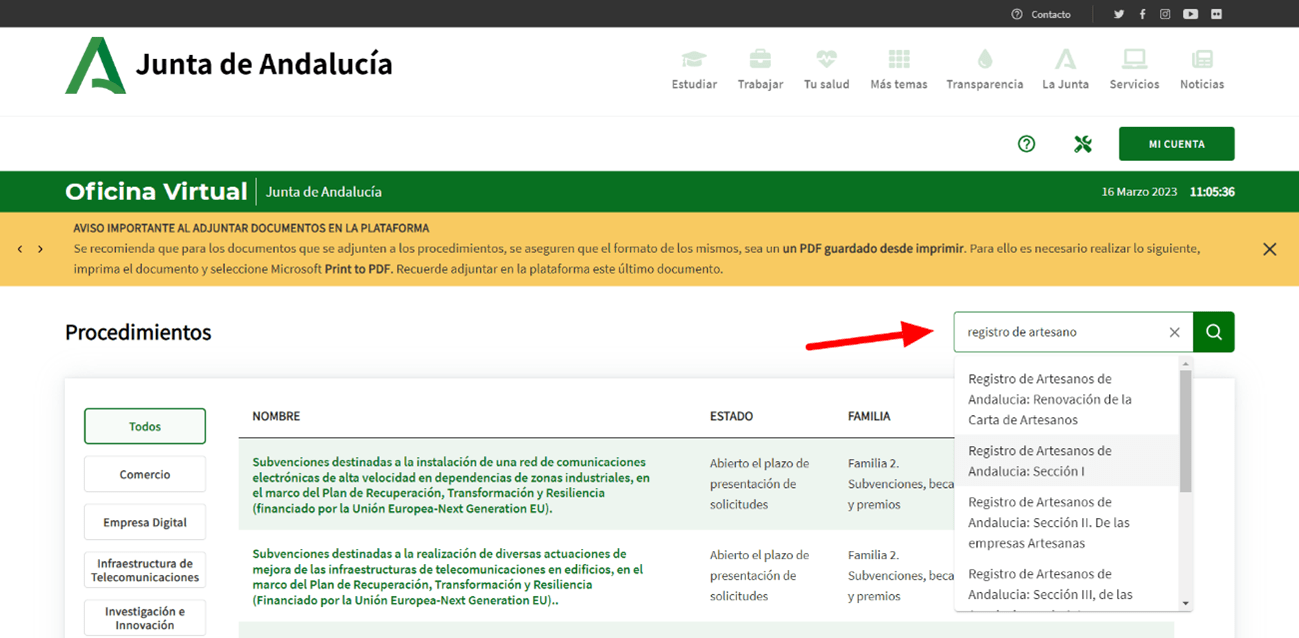This screenshot has width=1299, height=638.
Task: Select the Comercio category filter
Action: pos(145,474)
